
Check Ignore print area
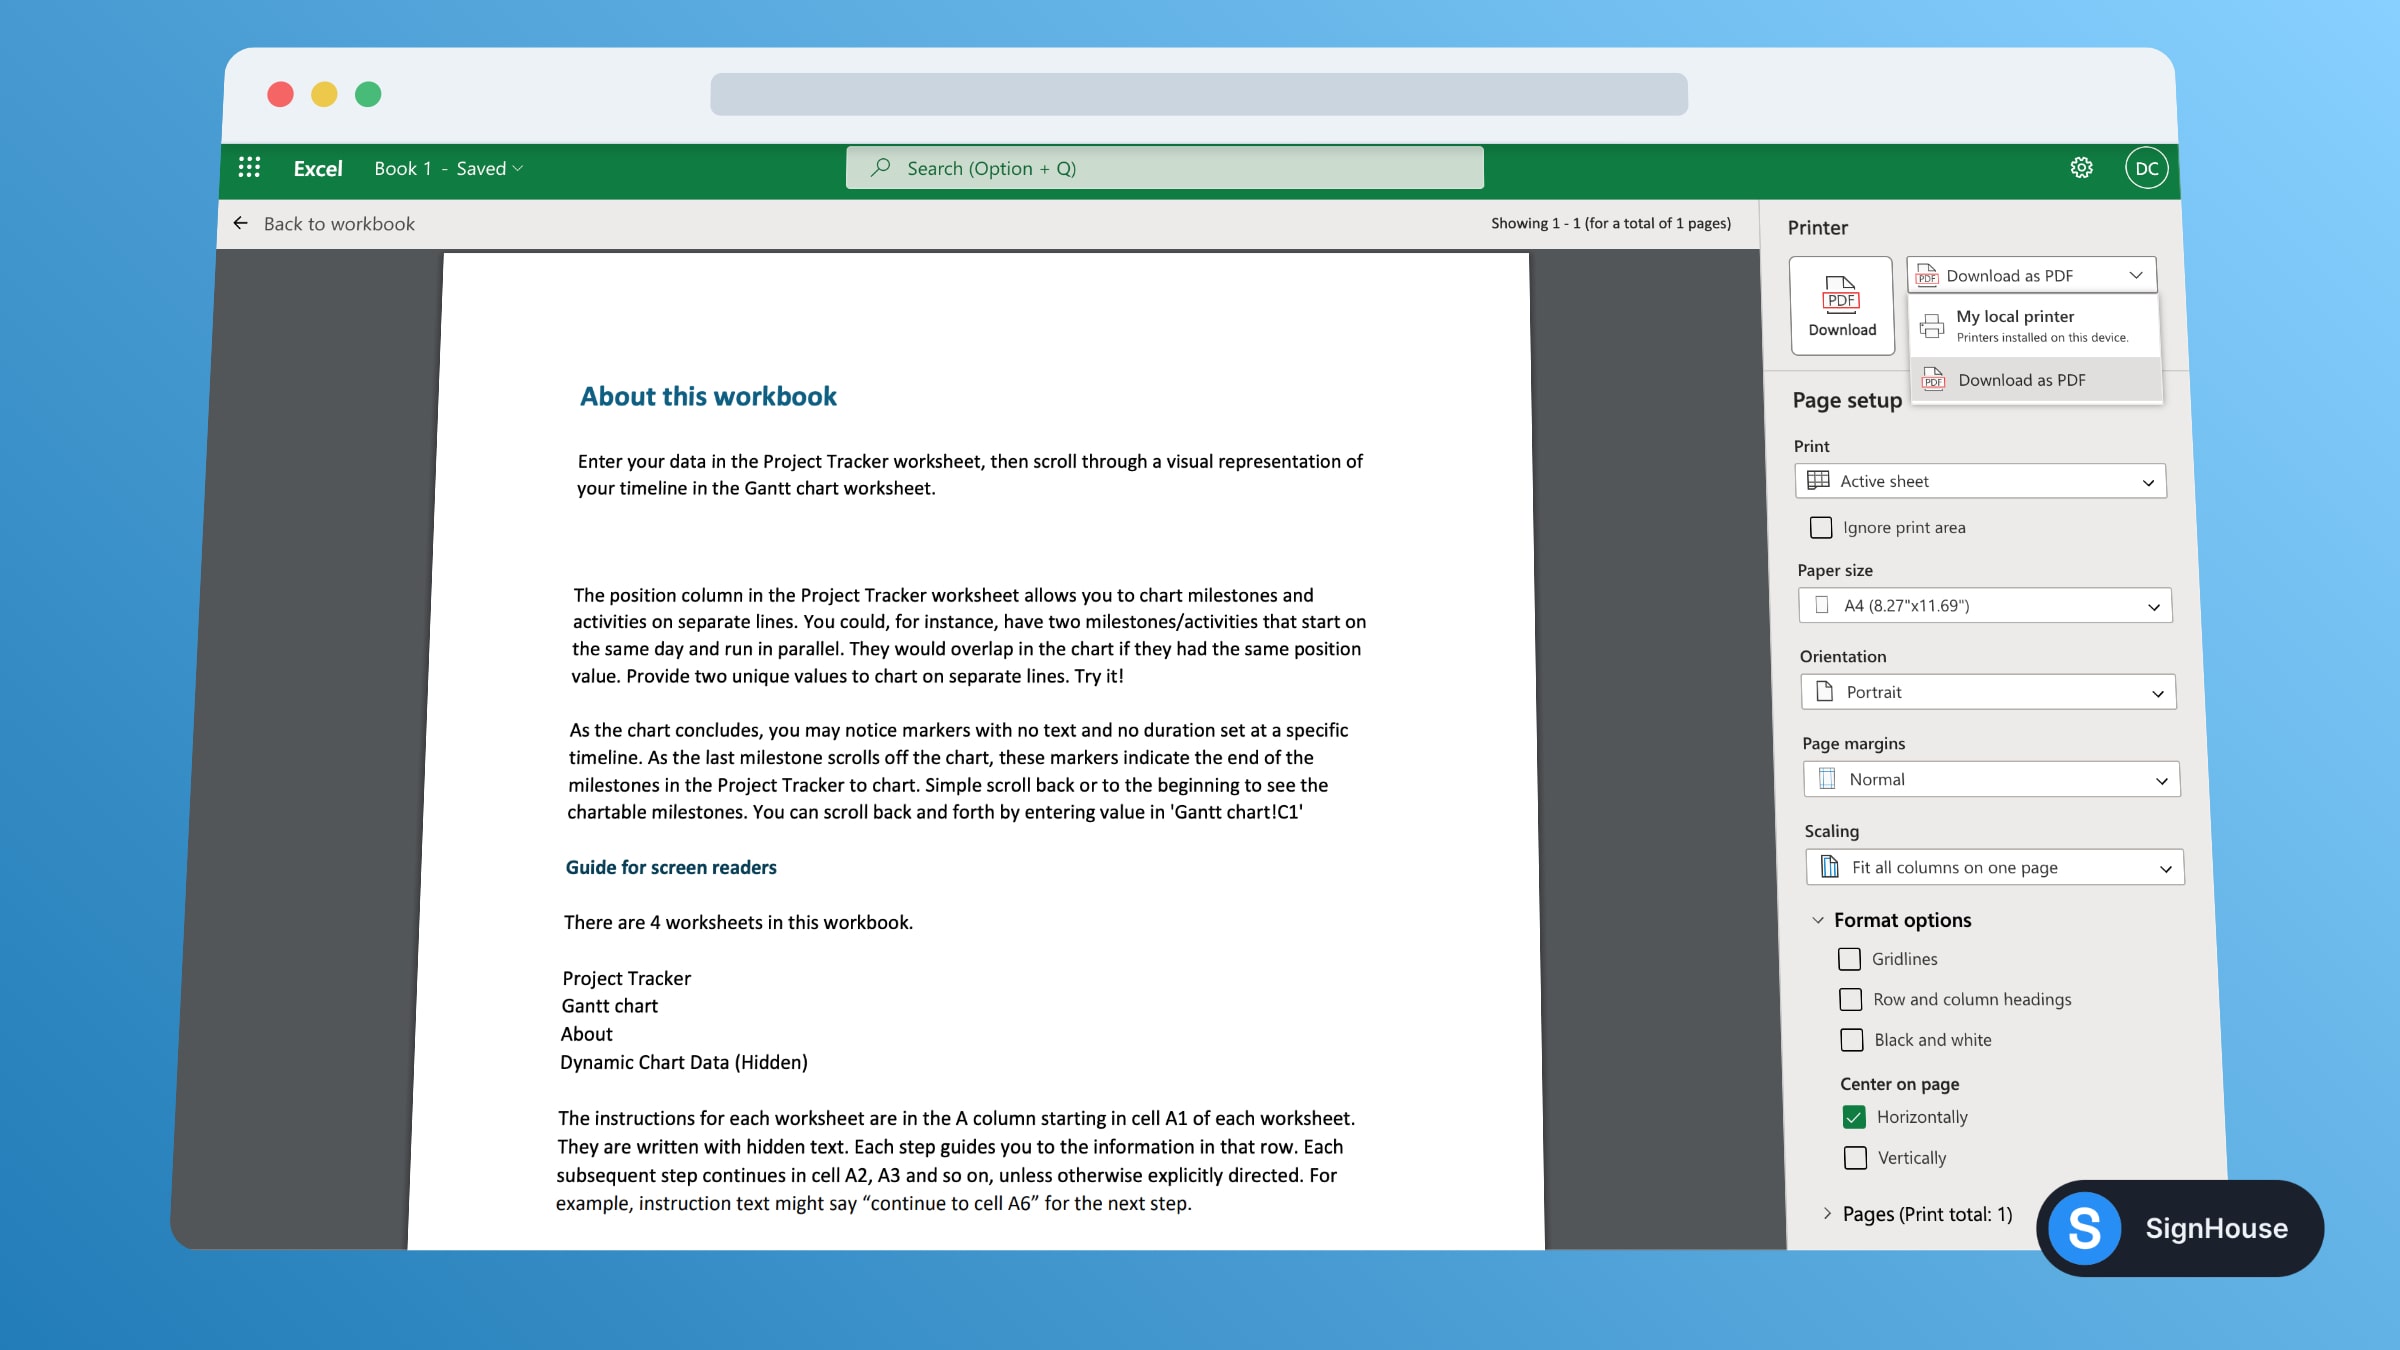click(x=1821, y=527)
